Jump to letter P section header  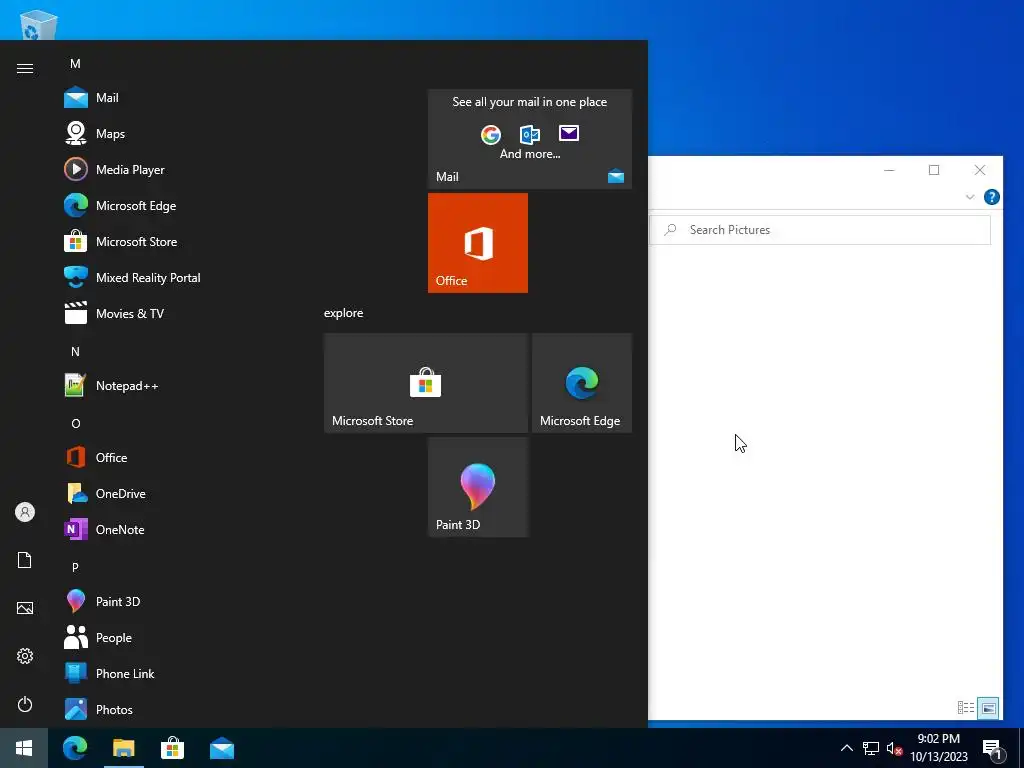pyautogui.click(x=75, y=568)
